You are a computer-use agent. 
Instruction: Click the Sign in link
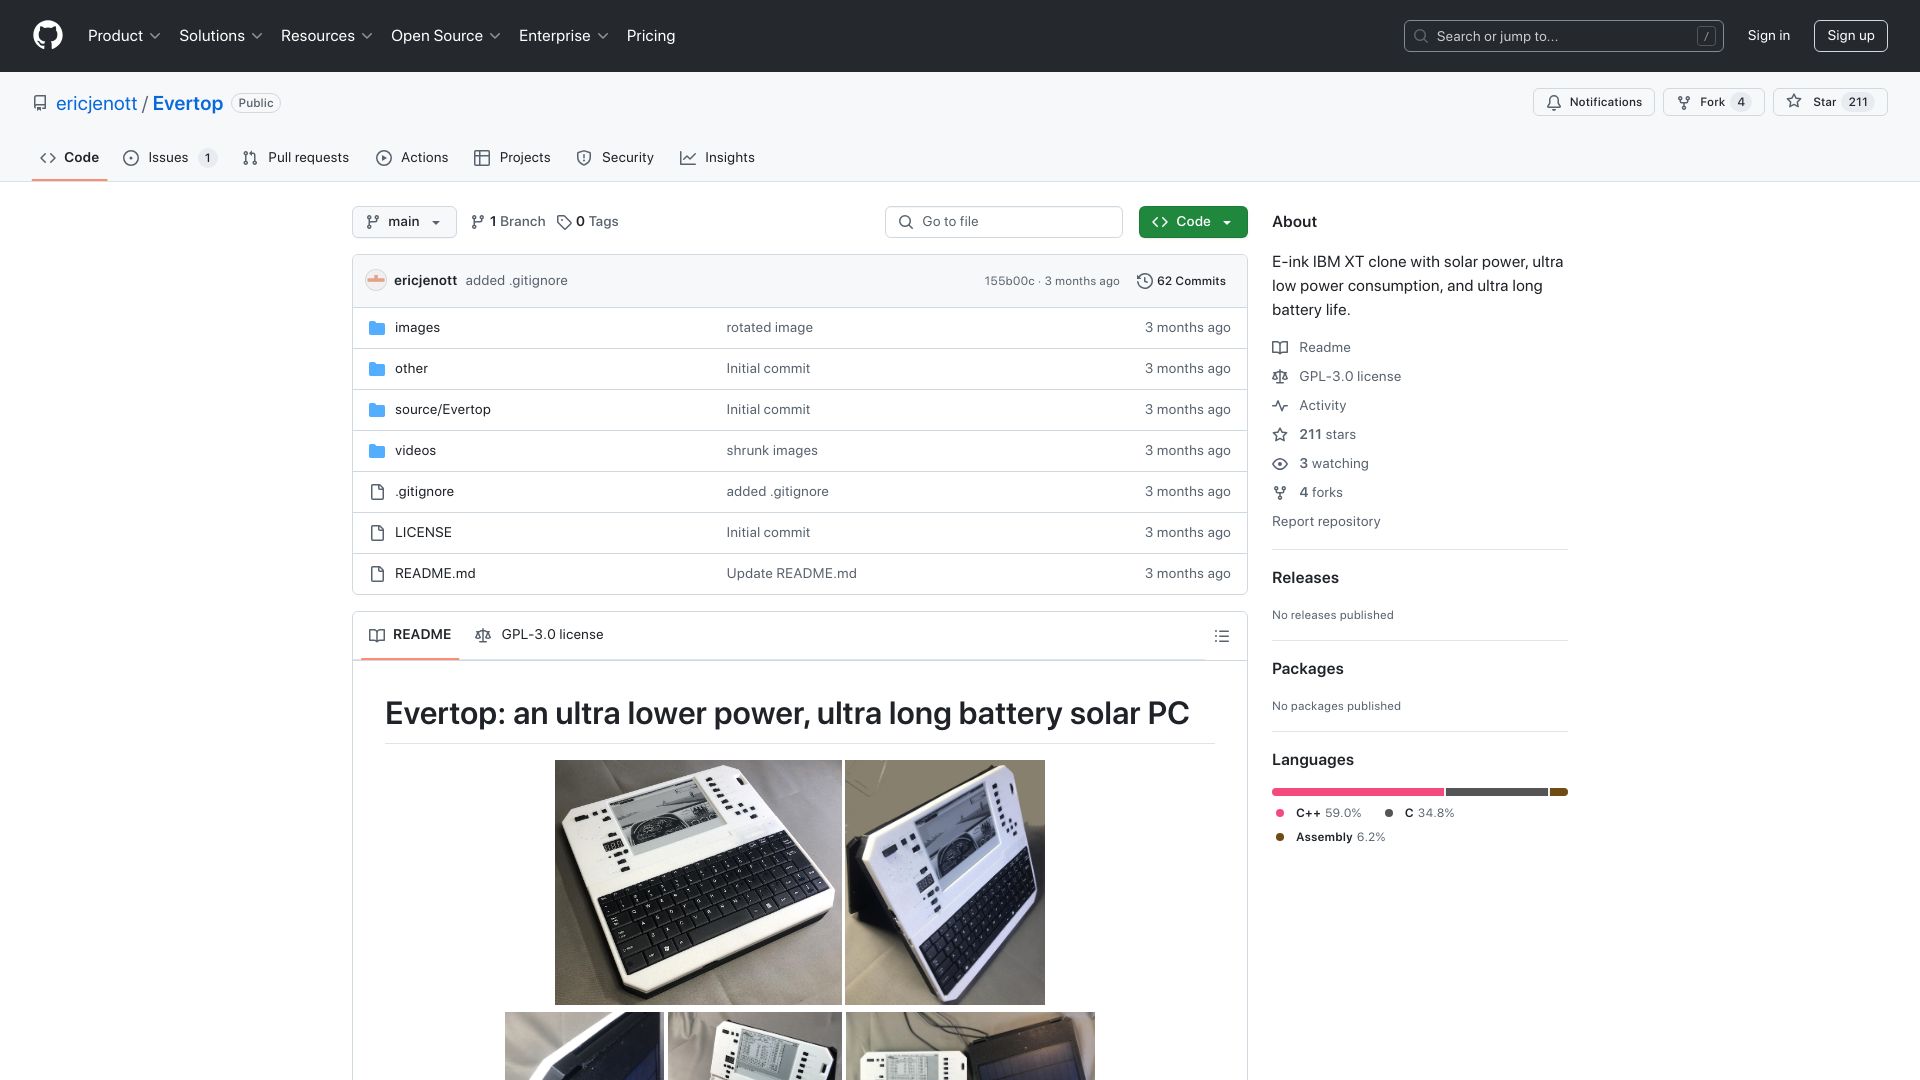(1769, 36)
